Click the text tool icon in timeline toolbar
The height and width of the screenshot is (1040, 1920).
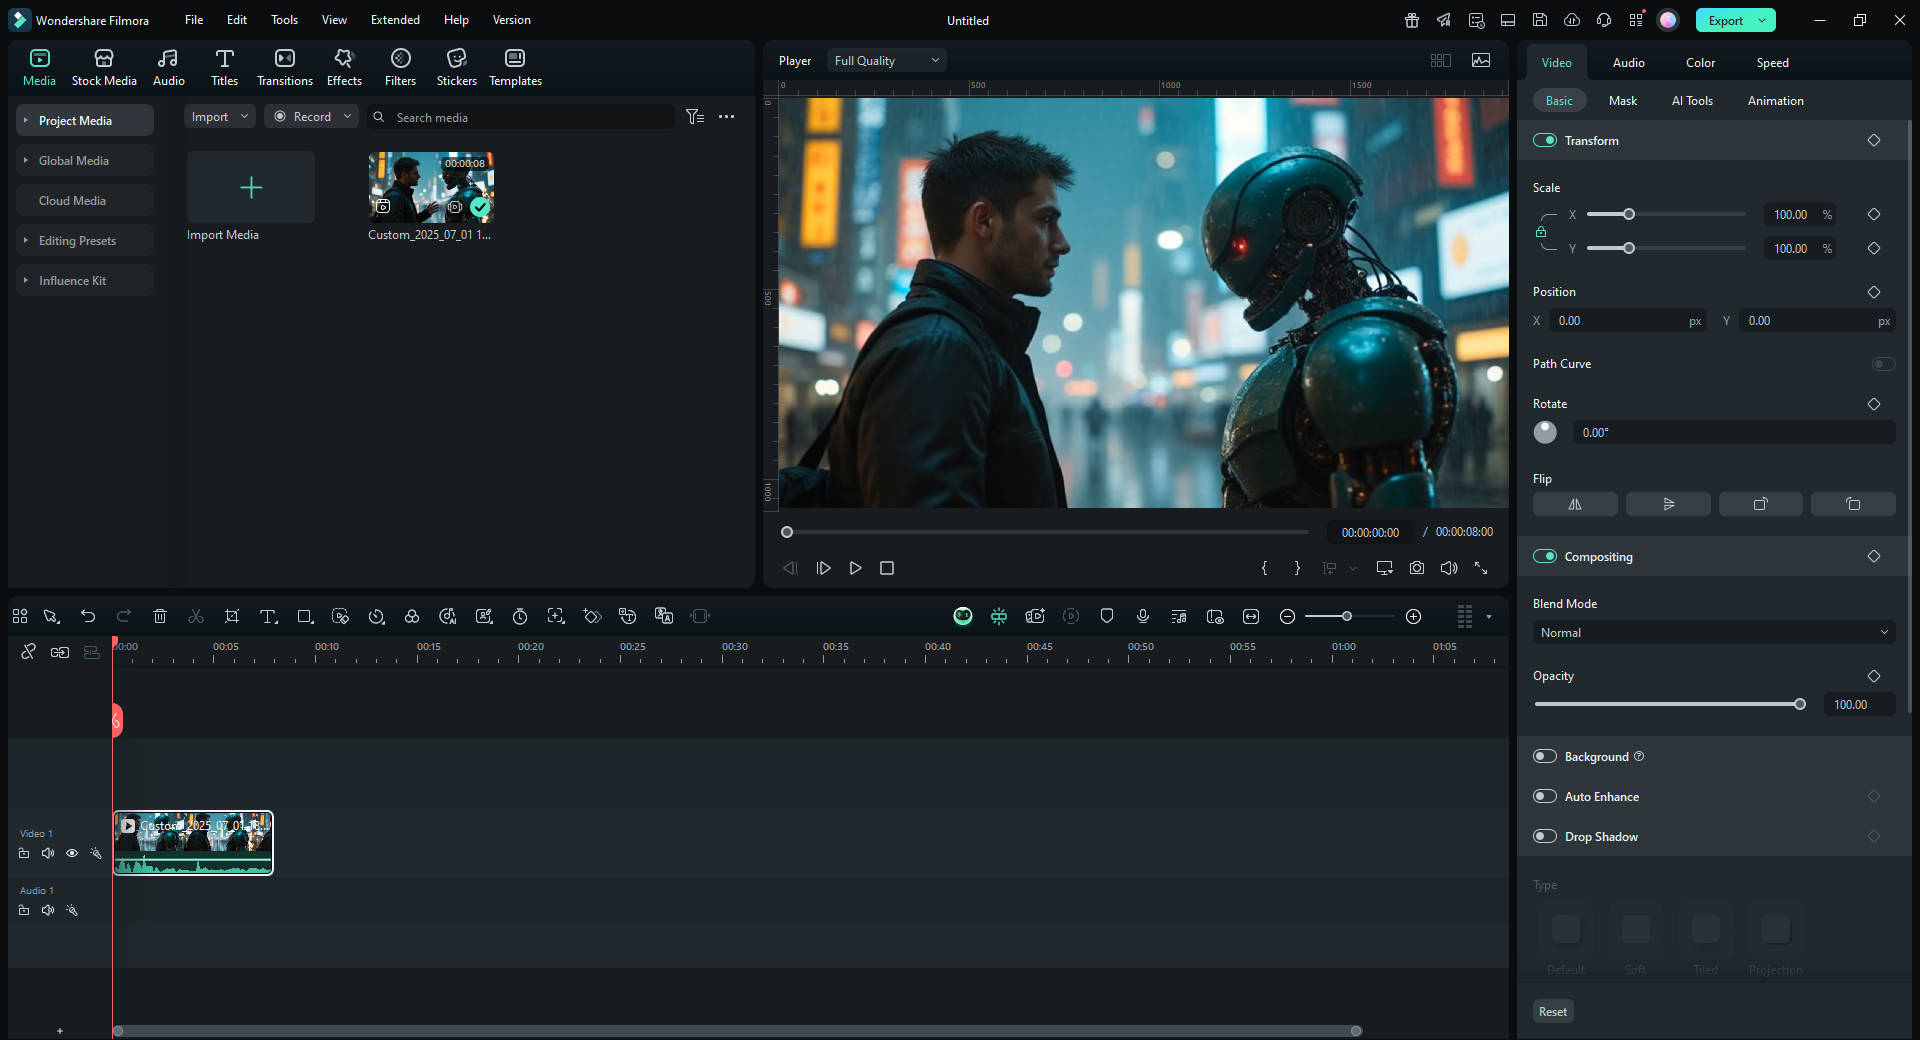click(268, 616)
